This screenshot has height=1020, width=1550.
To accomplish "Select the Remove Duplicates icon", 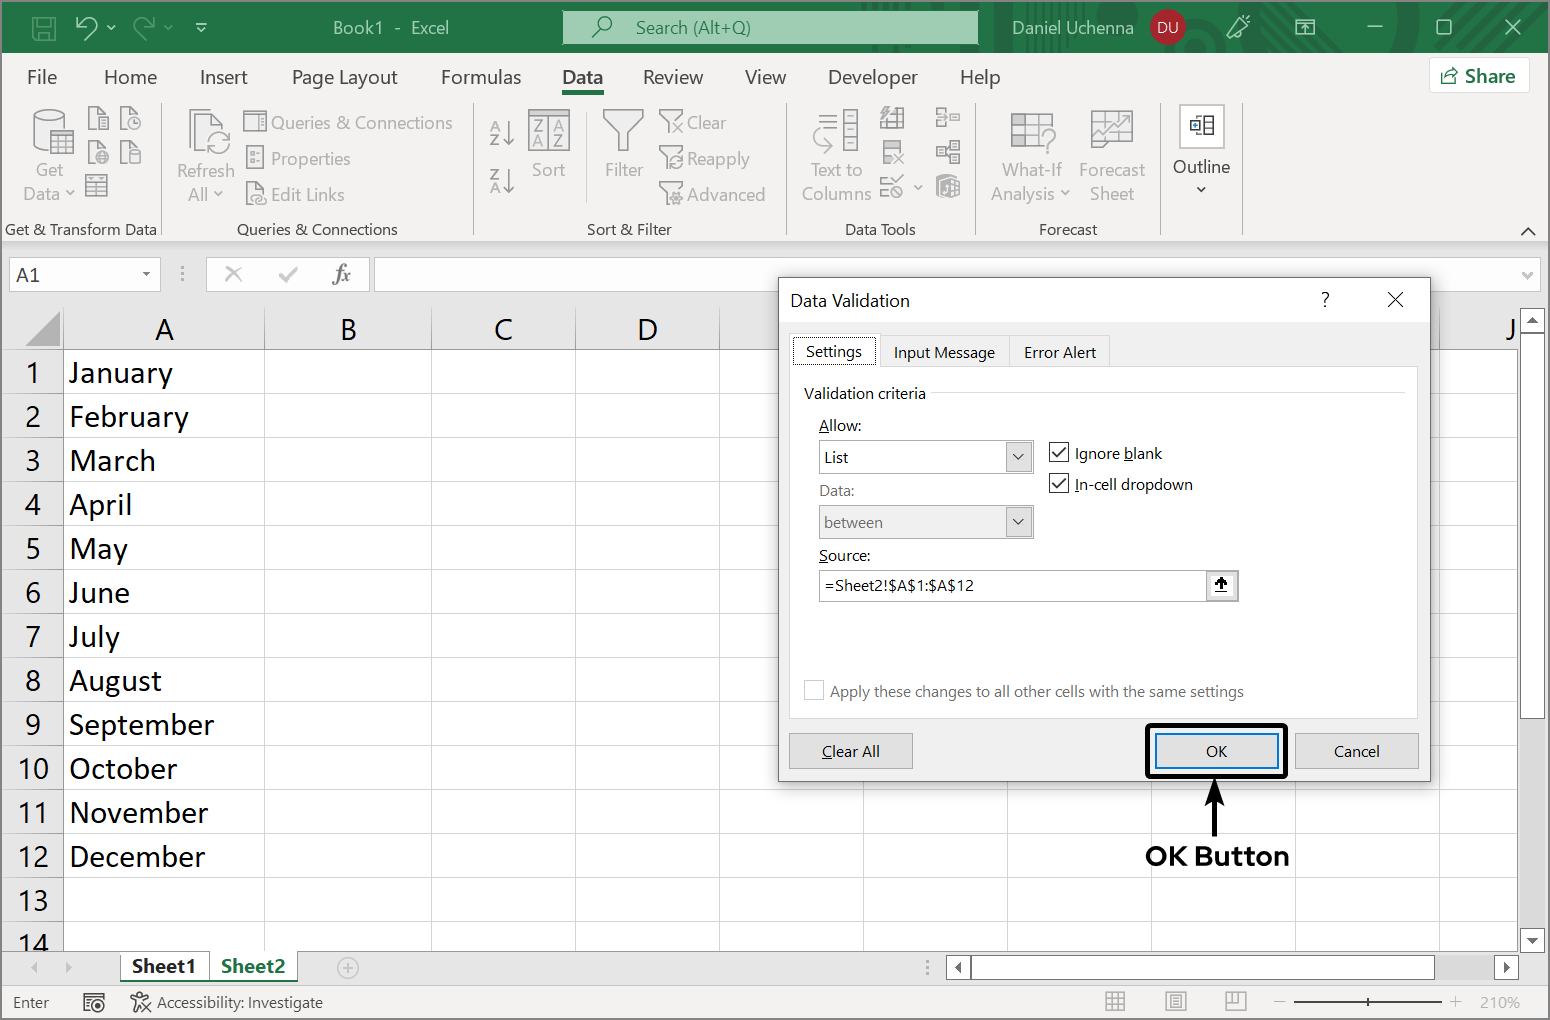I will tap(893, 152).
